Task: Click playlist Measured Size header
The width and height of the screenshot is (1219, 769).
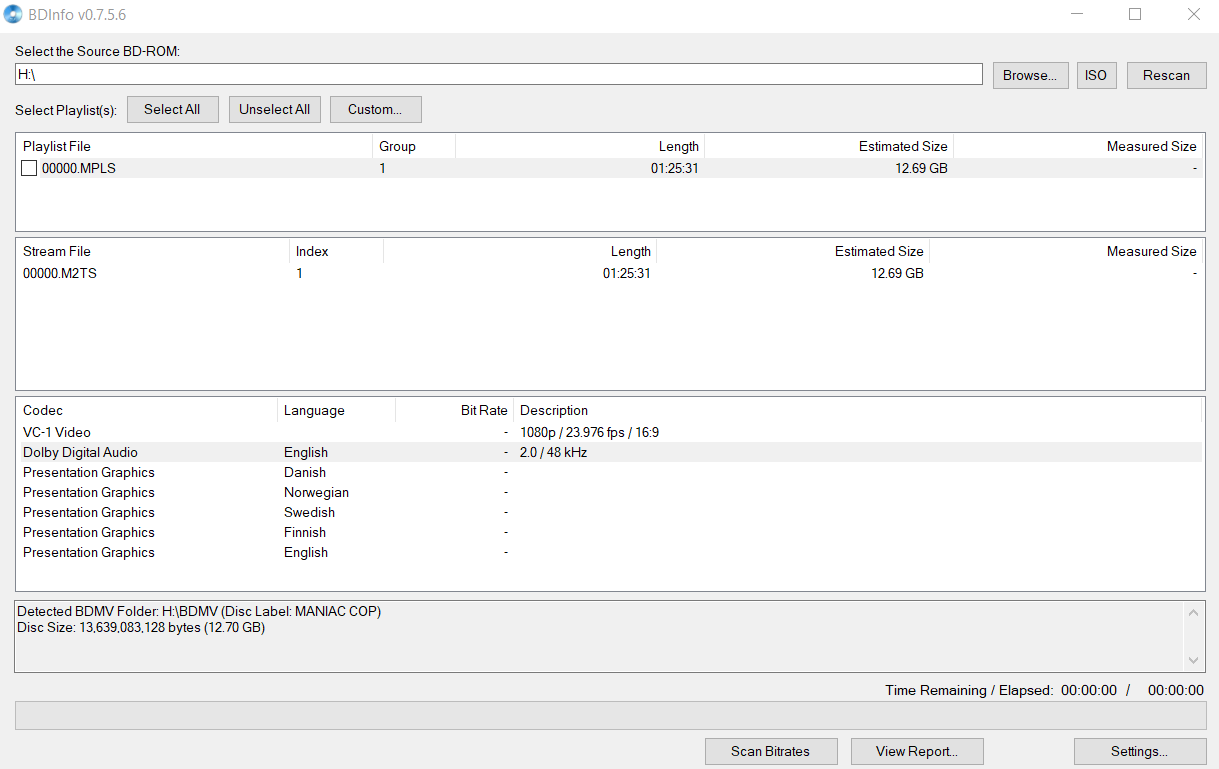Action: 1079,146
